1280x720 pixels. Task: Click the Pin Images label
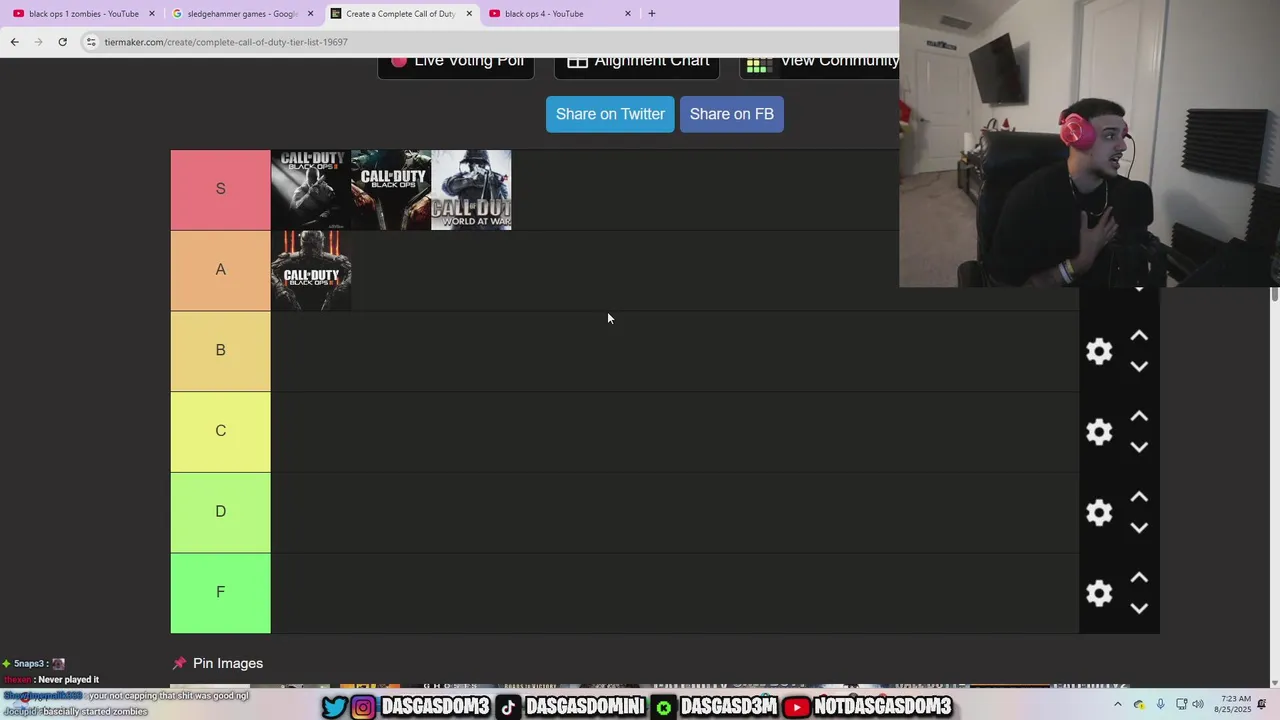pos(228,663)
